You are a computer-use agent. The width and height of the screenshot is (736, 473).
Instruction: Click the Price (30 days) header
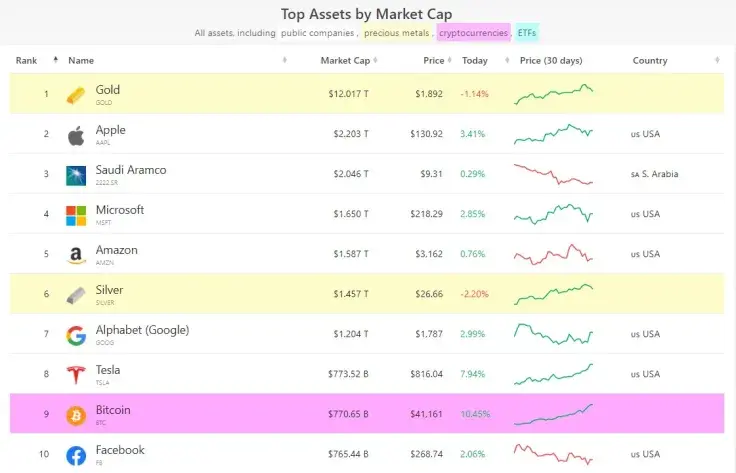[551, 60]
